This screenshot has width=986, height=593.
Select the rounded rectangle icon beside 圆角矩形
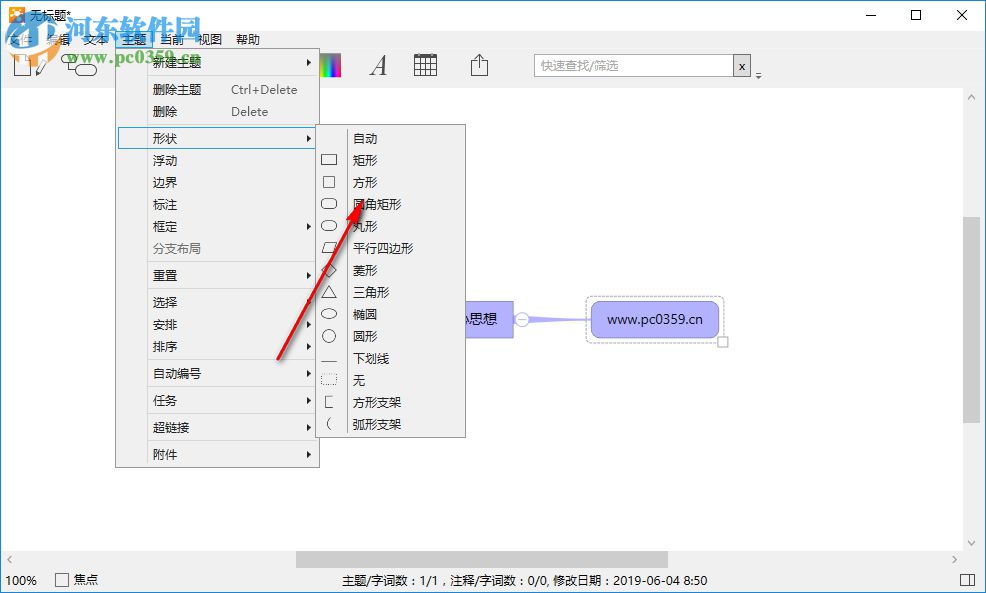click(330, 203)
